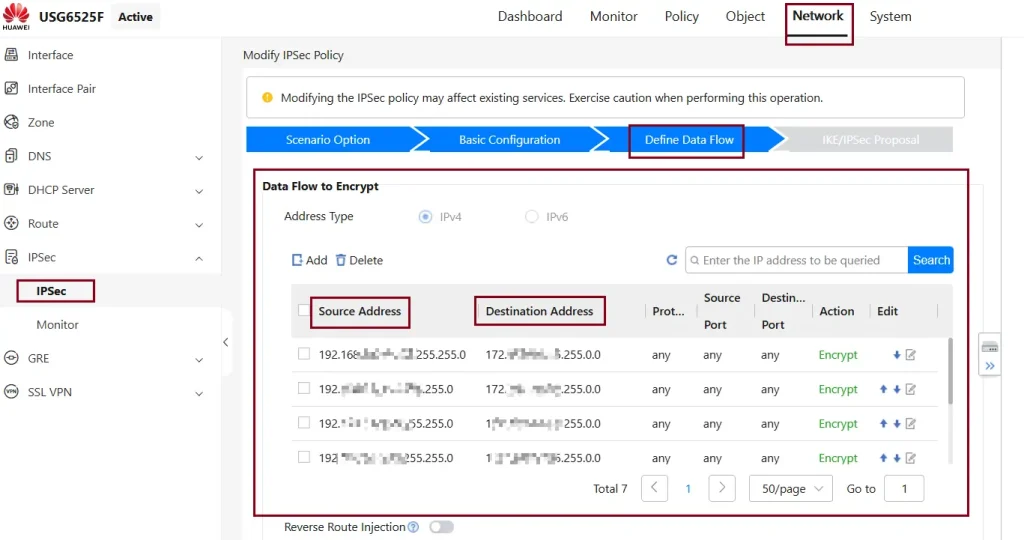Screen dimensions: 1024x540
Task: Open the Monitor top tab
Action: click(613, 16)
